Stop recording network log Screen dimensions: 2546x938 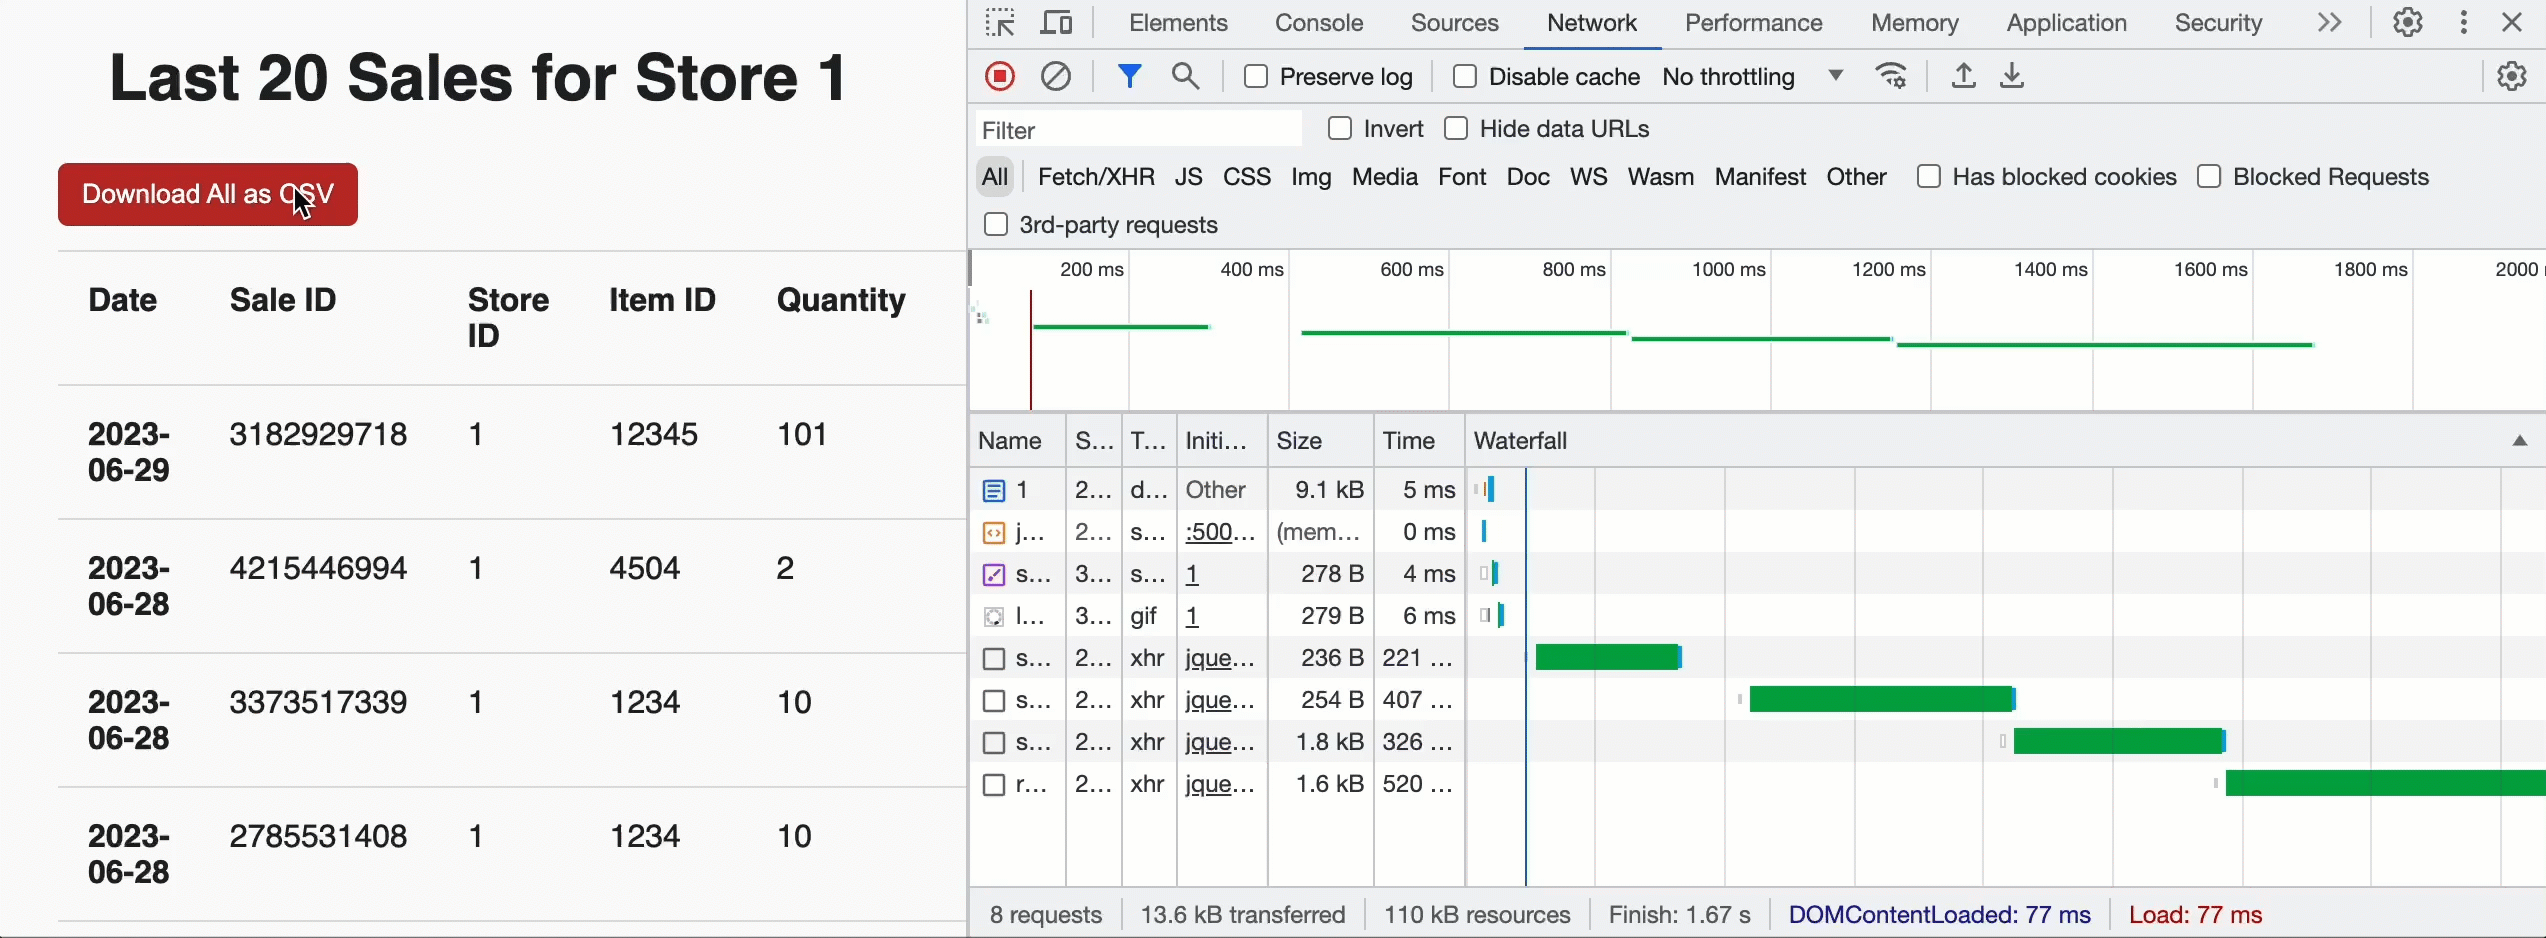click(x=999, y=77)
